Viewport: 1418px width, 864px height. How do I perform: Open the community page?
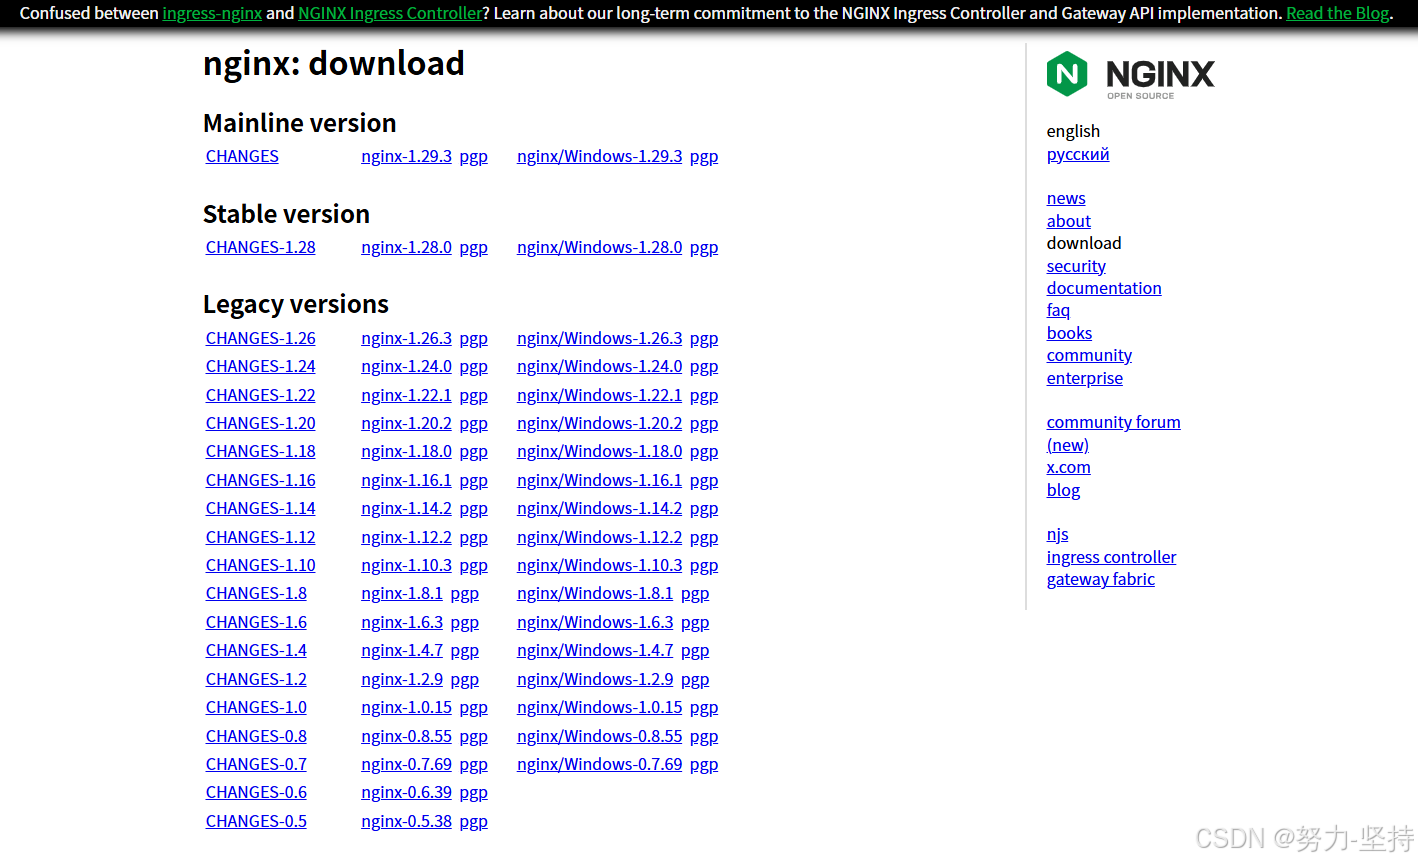pos(1089,355)
